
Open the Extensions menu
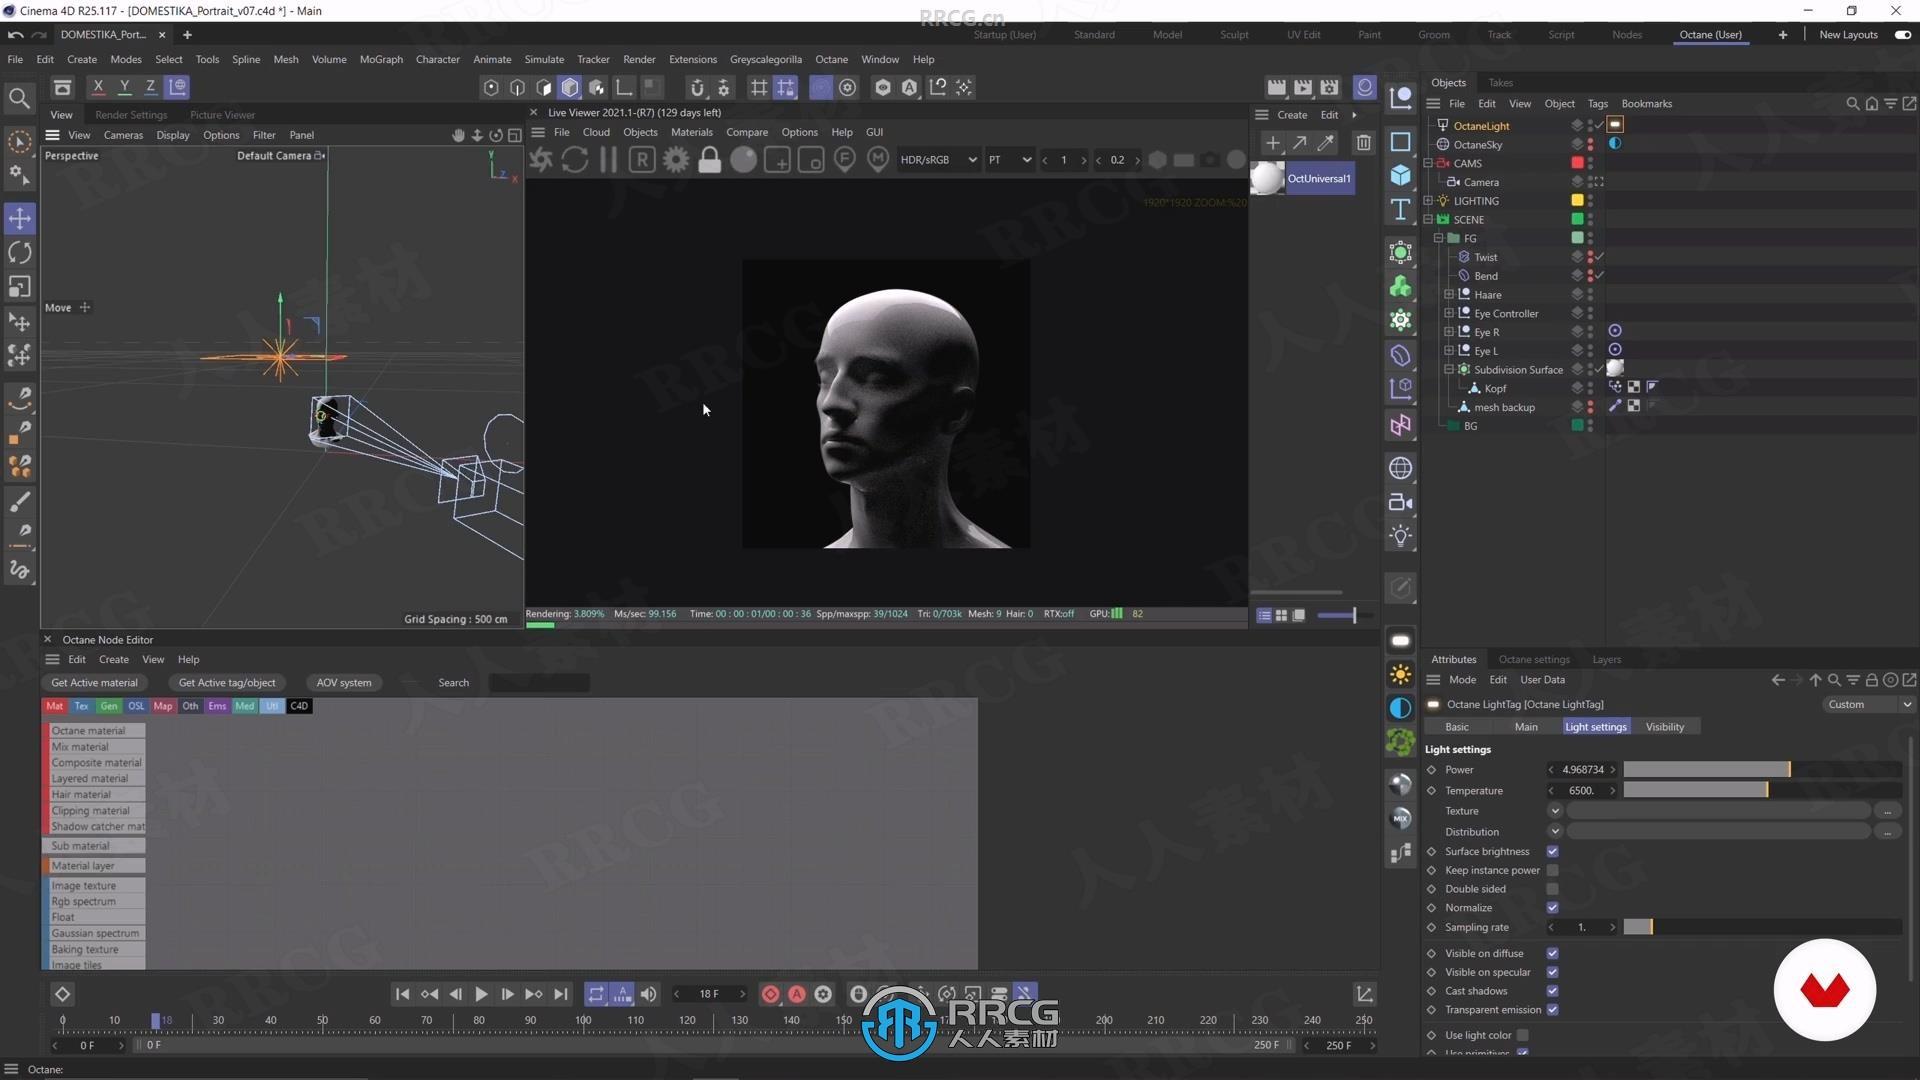[x=692, y=59]
